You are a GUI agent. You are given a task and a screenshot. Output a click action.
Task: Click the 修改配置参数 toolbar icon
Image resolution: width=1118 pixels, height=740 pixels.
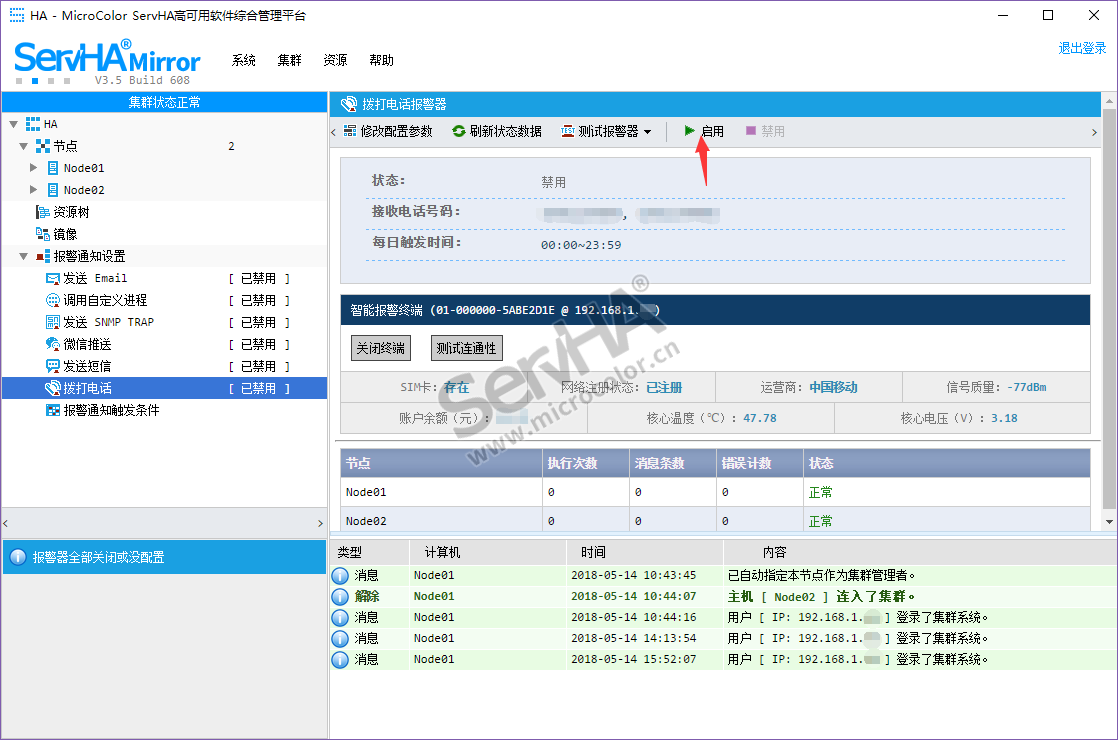click(x=349, y=131)
